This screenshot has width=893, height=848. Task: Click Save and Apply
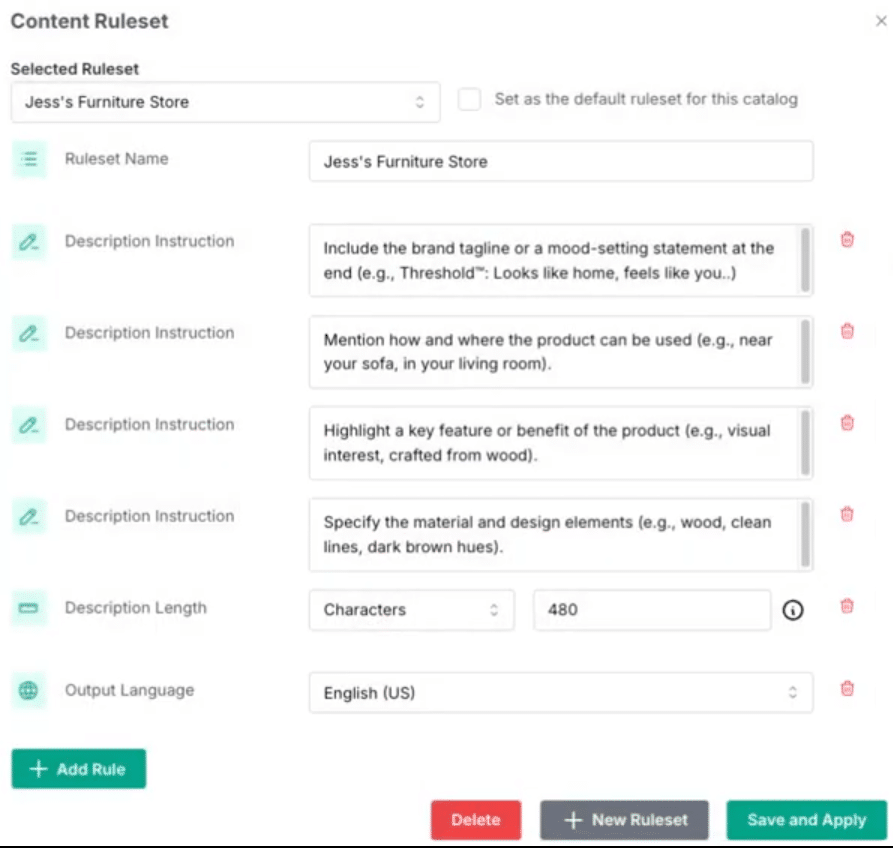pos(806,820)
